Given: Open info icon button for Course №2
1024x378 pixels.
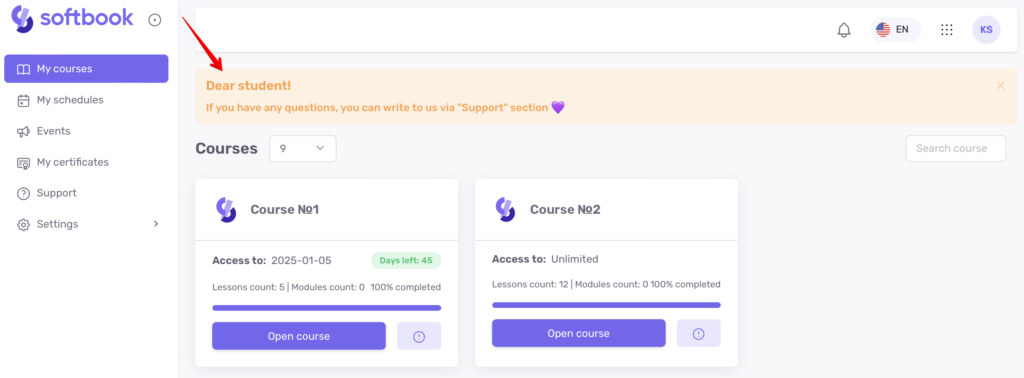Looking at the screenshot, I should tap(699, 334).
